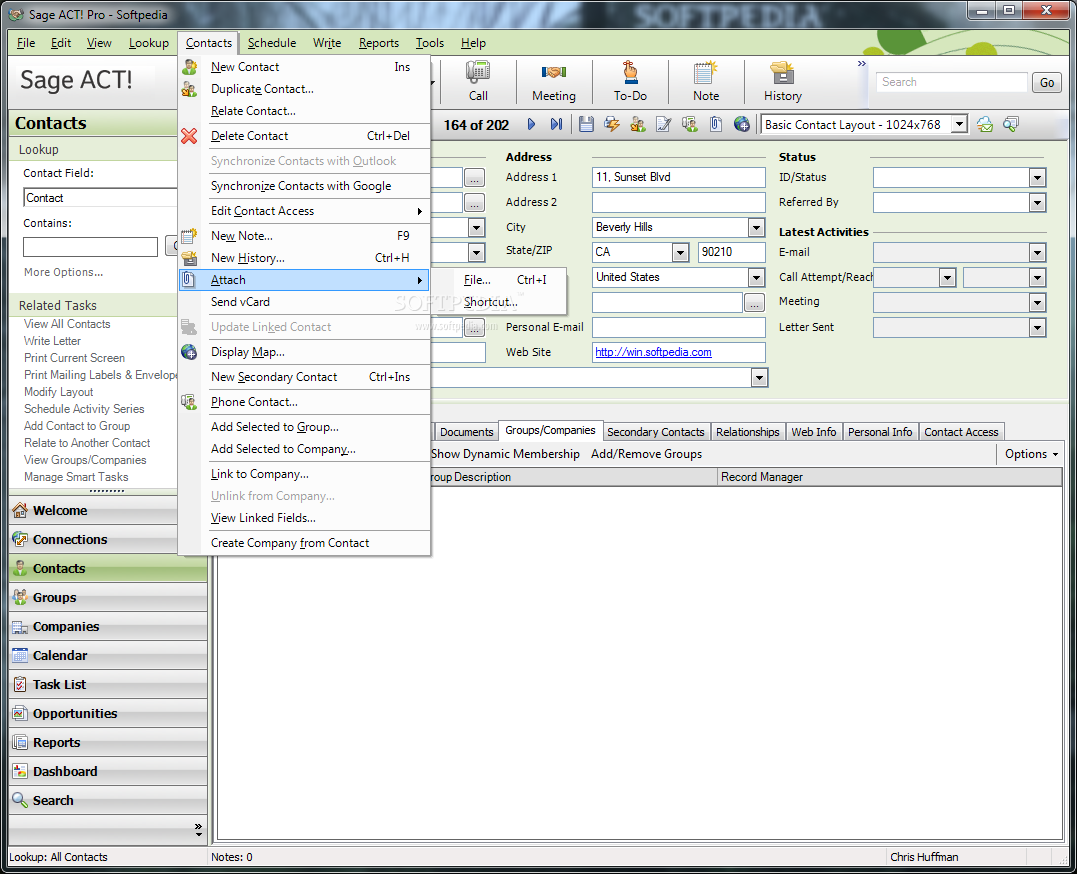Click the paperclip attach toolbar icon
The image size is (1077, 874).
click(x=716, y=124)
